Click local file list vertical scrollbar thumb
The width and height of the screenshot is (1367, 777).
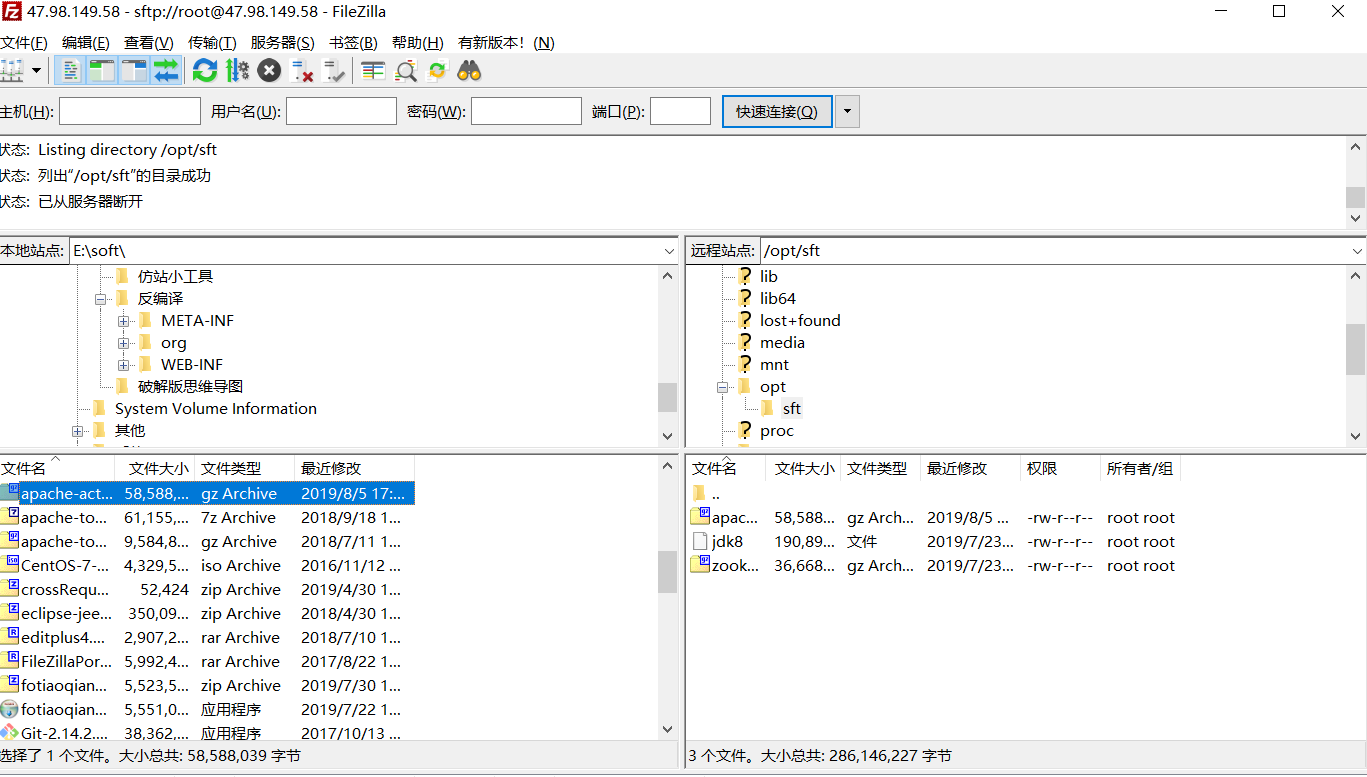(x=667, y=571)
